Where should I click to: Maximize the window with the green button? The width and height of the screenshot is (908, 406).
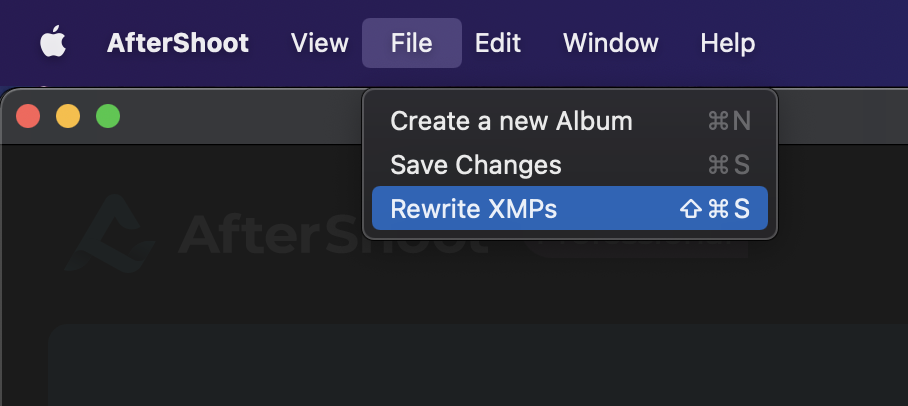[107, 116]
